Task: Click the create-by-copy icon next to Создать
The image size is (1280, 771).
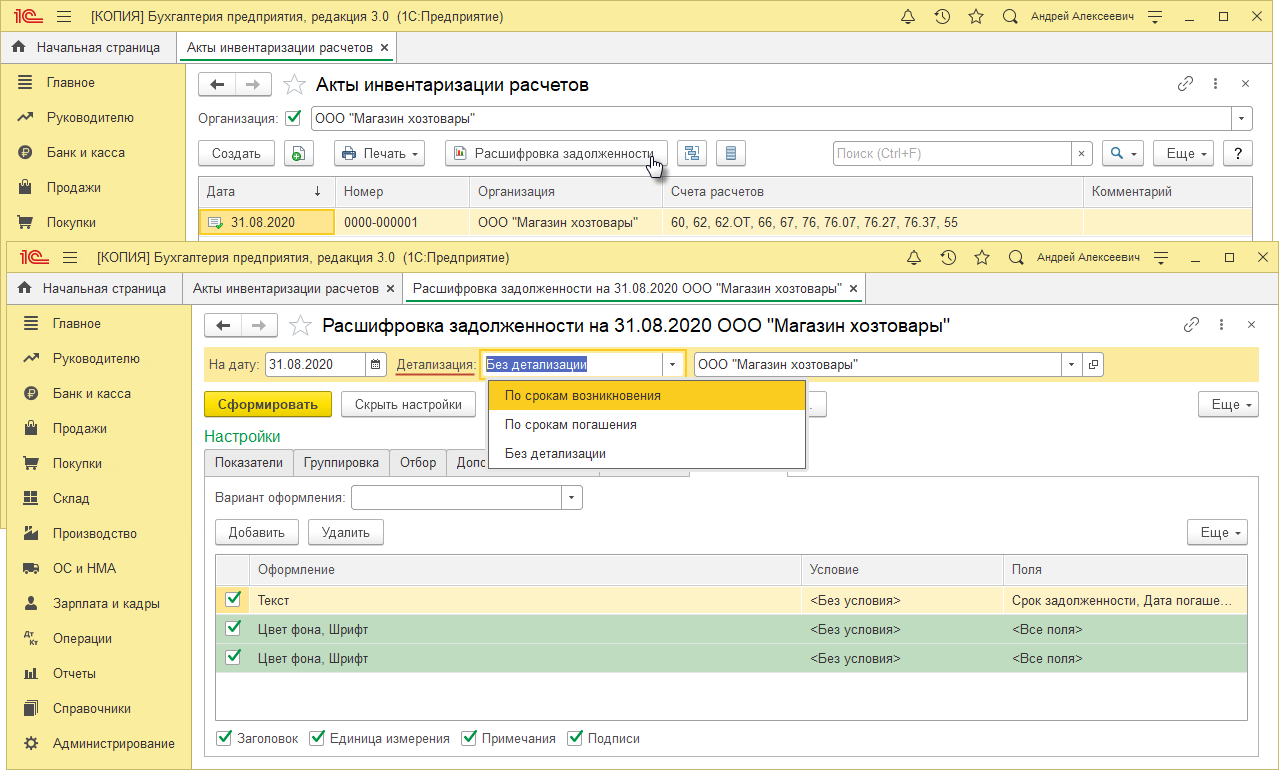Action: coord(299,153)
